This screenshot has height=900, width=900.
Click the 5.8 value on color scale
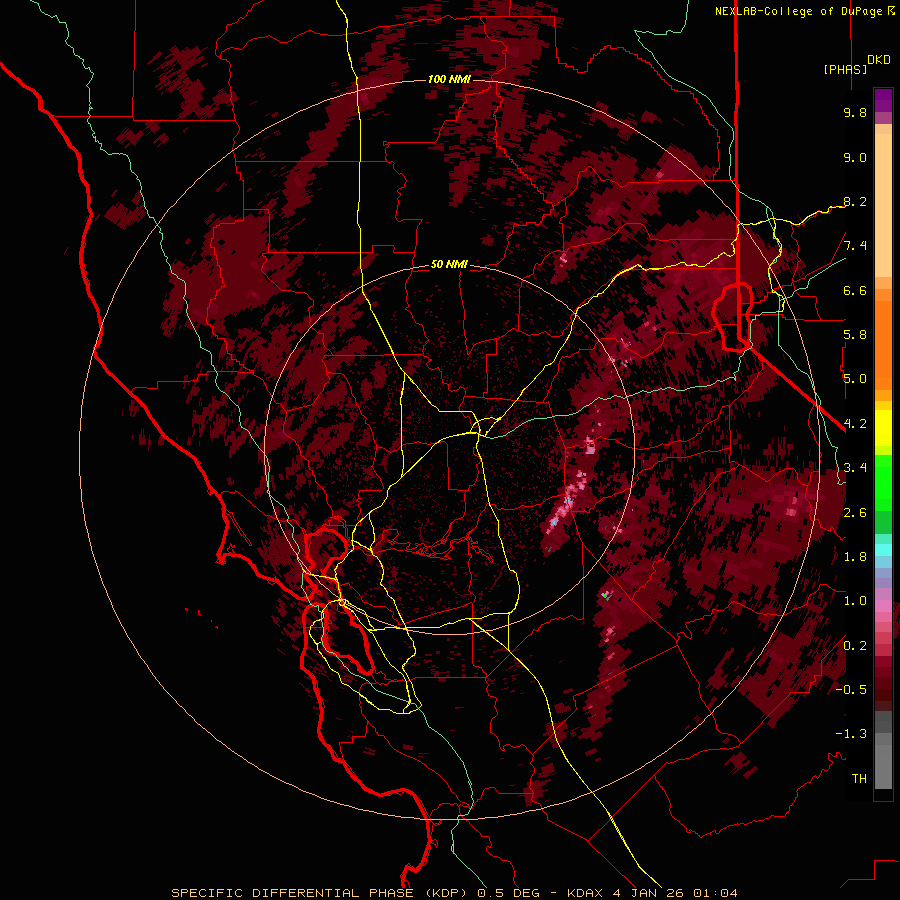pyautogui.click(x=855, y=335)
